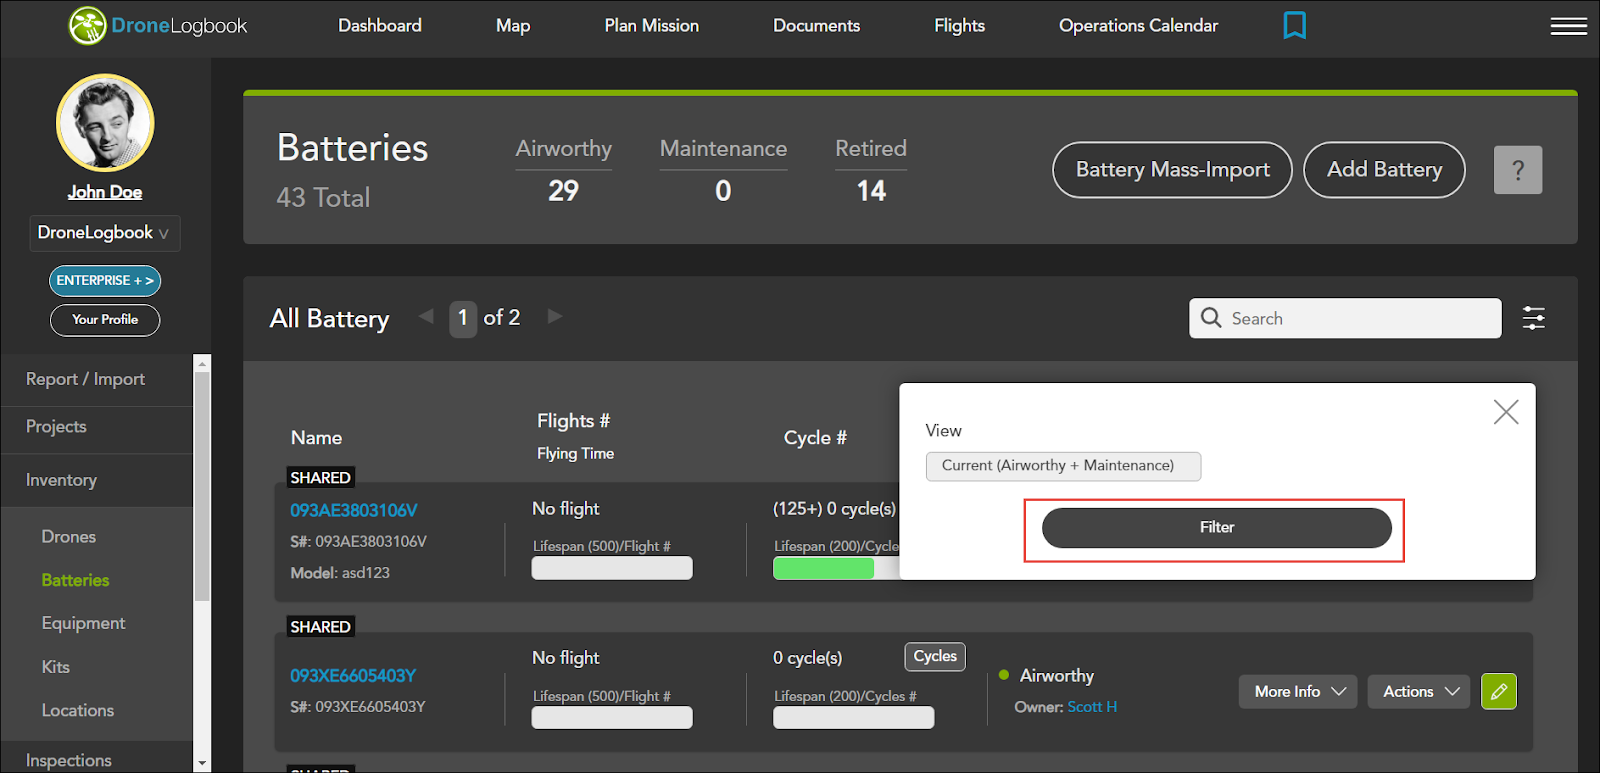Go to the previous battery page arrow
This screenshot has width=1600, height=773.
click(426, 316)
